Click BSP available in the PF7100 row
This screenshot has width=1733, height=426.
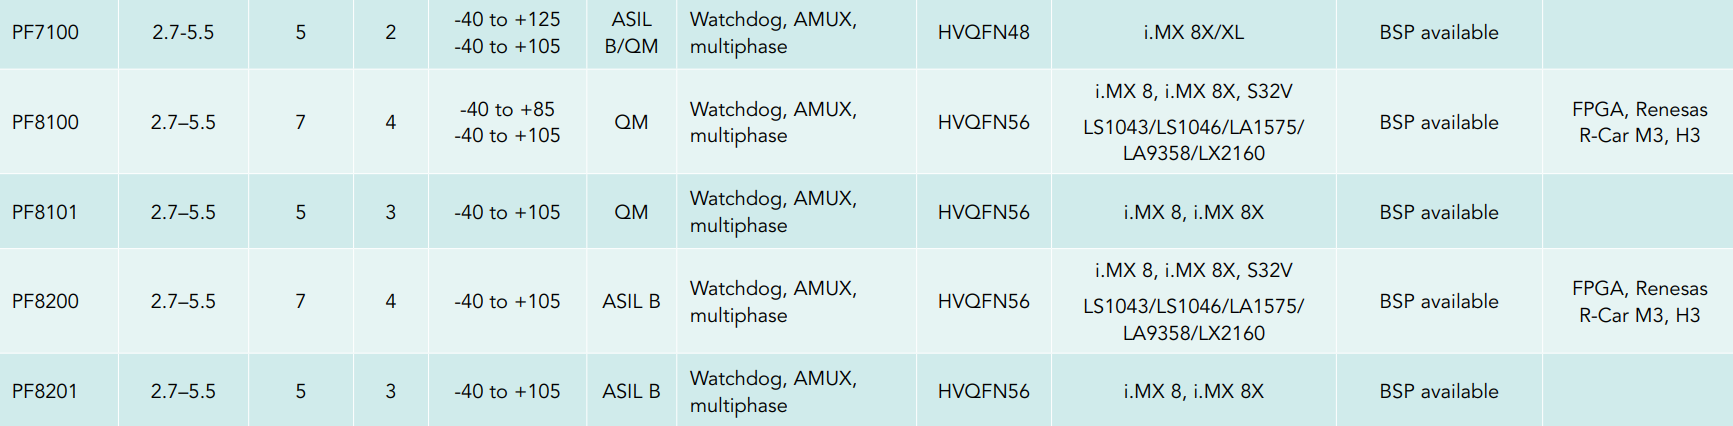pyautogui.click(x=1438, y=32)
